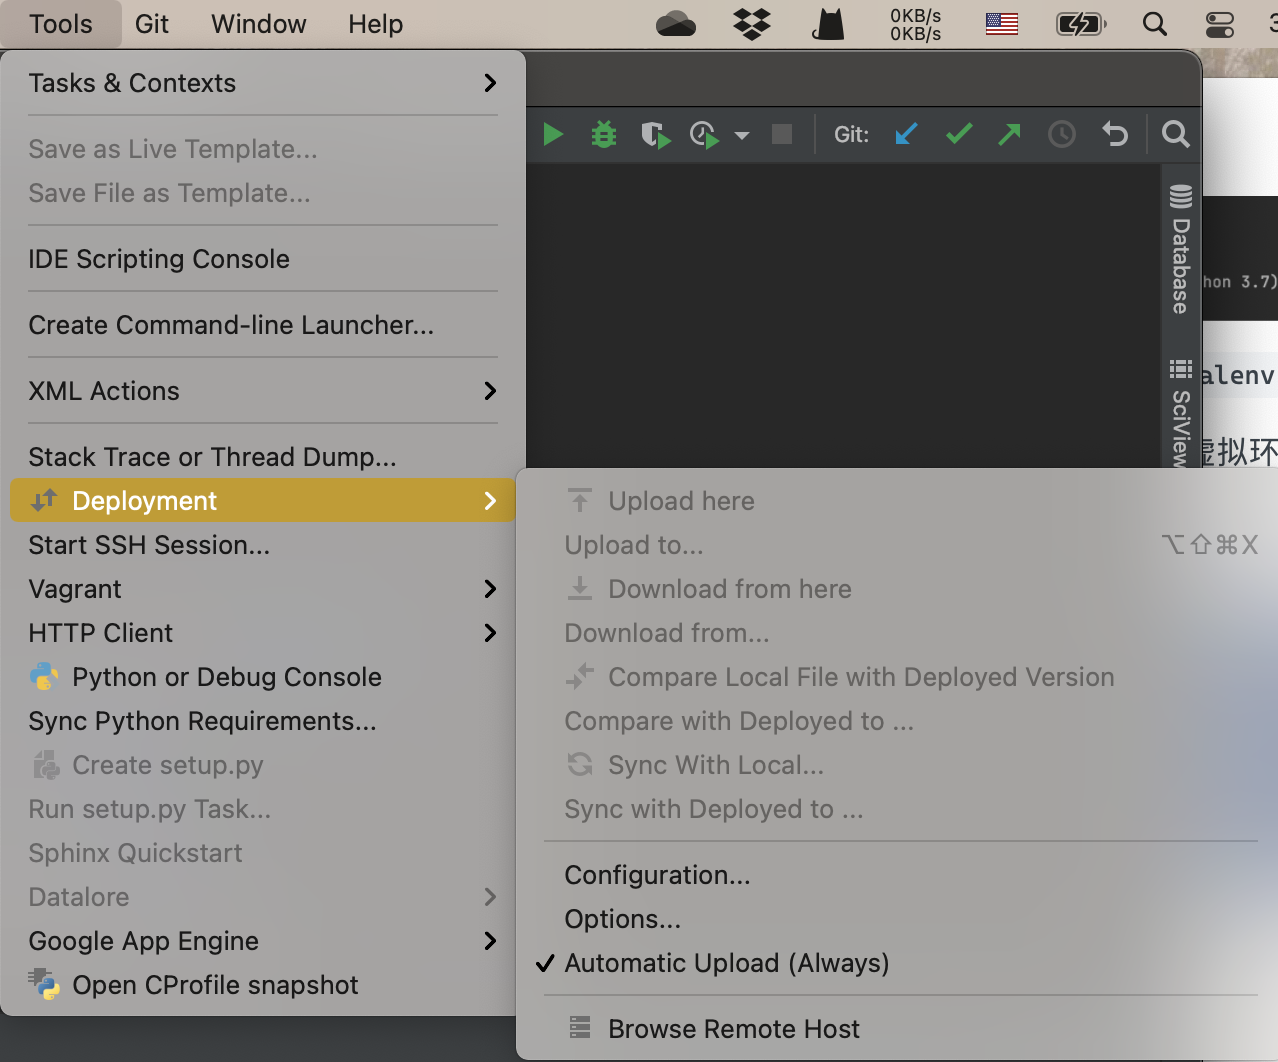The image size is (1278, 1062).
Task: Open run profiler dropdown arrow
Action: (742, 135)
